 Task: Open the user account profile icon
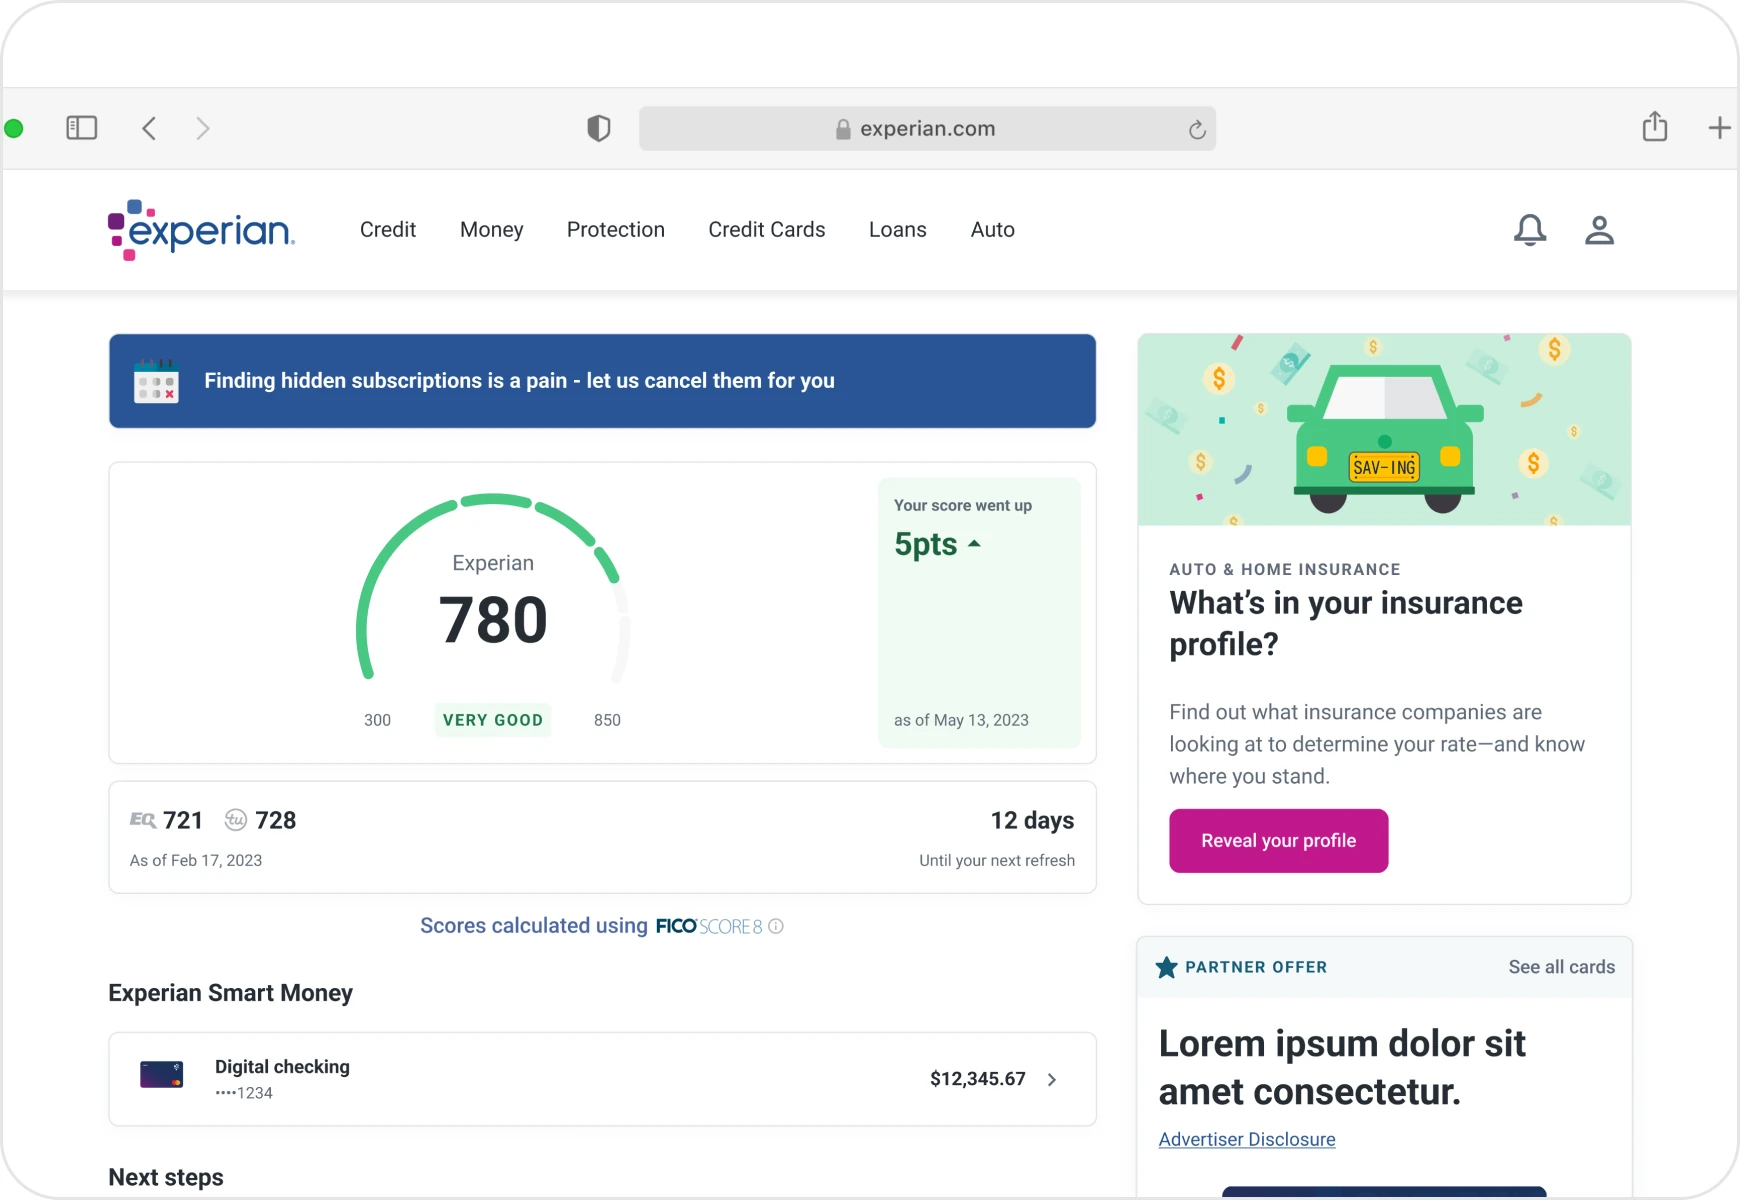[1599, 230]
